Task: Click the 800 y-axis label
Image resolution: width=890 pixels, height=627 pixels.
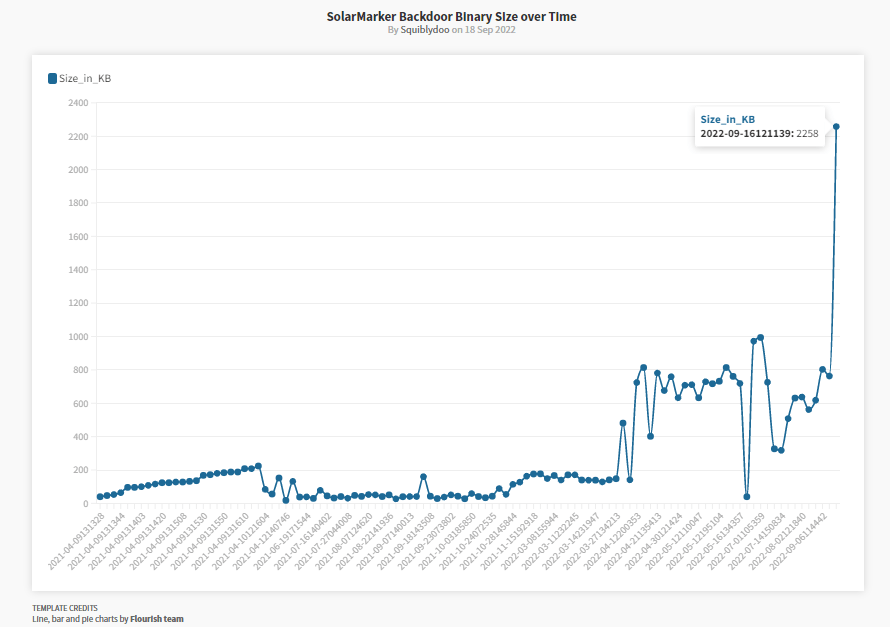Action: tap(80, 370)
